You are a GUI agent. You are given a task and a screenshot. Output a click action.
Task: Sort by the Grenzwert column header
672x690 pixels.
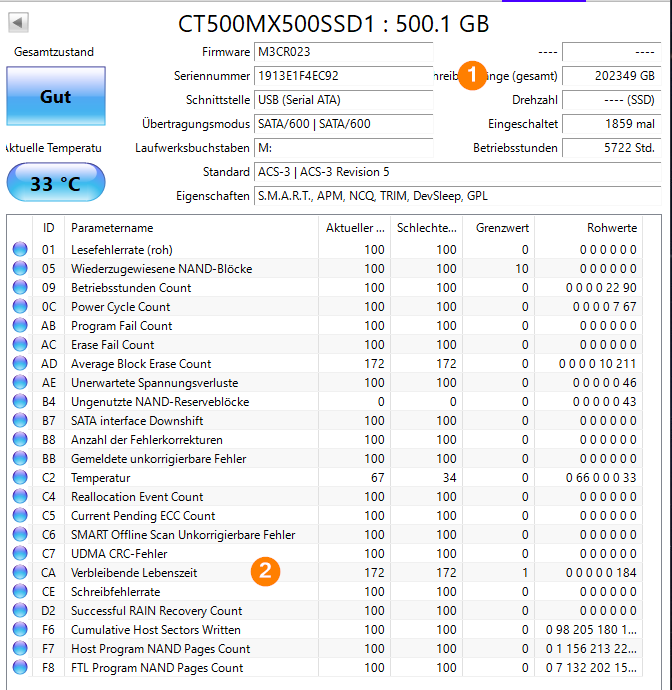499,228
